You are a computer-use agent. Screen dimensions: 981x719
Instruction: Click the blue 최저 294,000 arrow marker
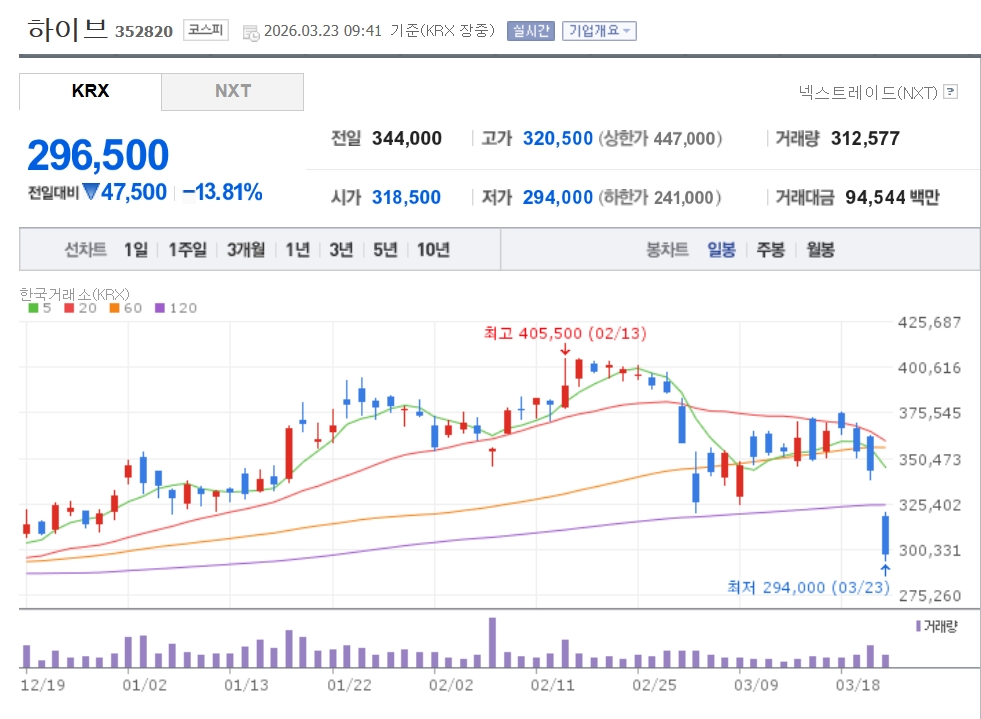coord(884,568)
